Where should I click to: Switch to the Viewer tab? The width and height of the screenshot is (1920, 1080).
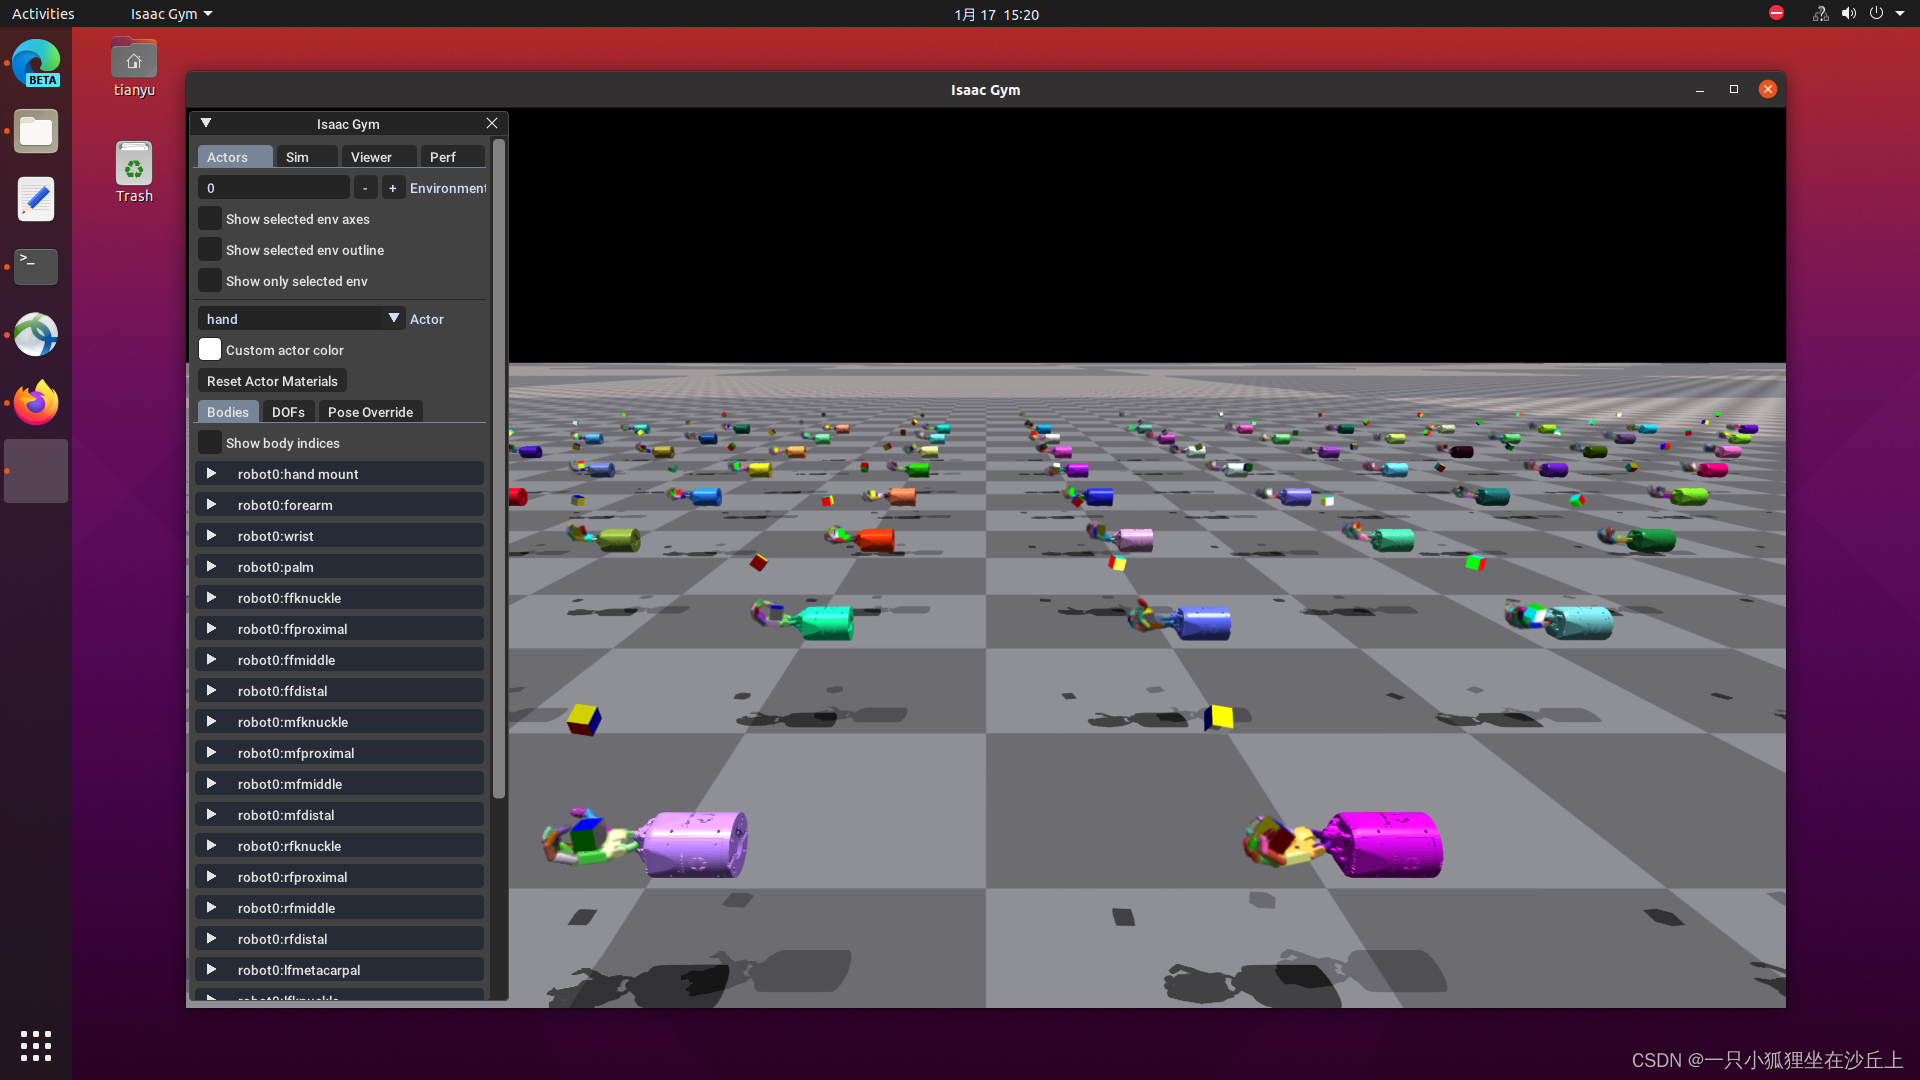[x=371, y=157]
